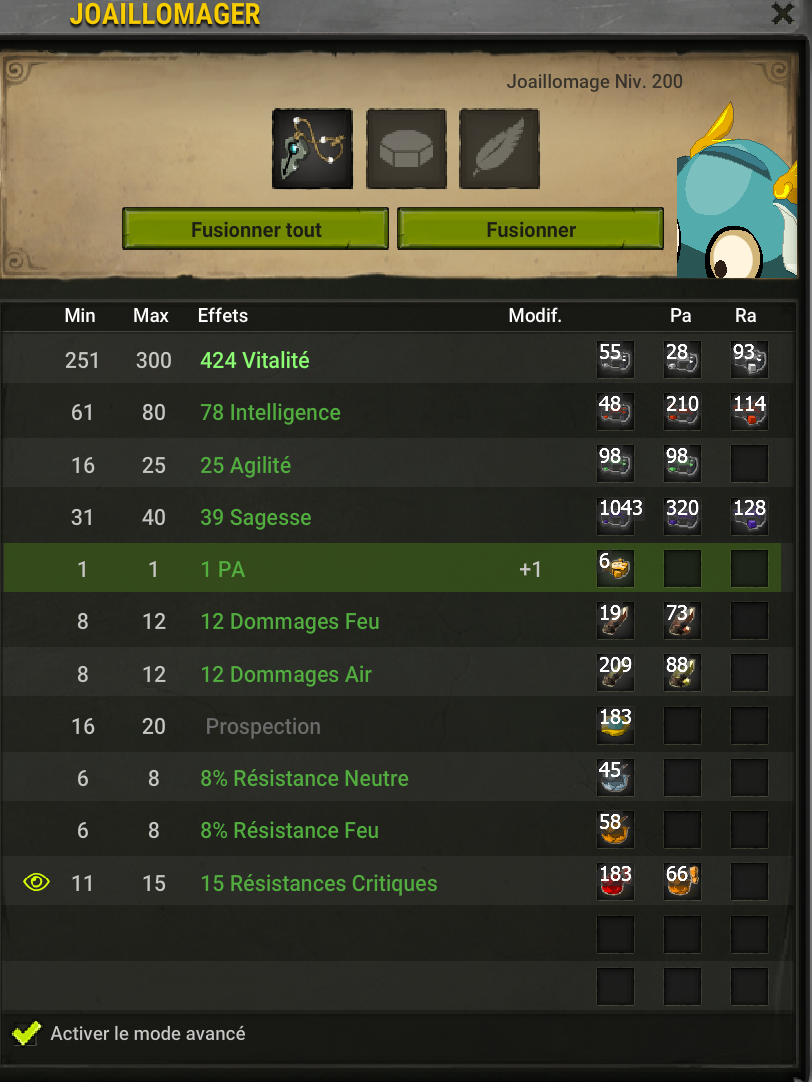The width and height of the screenshot is (812, 1082).
Task: Click the Effets column header
Action: tap(223, 315)
